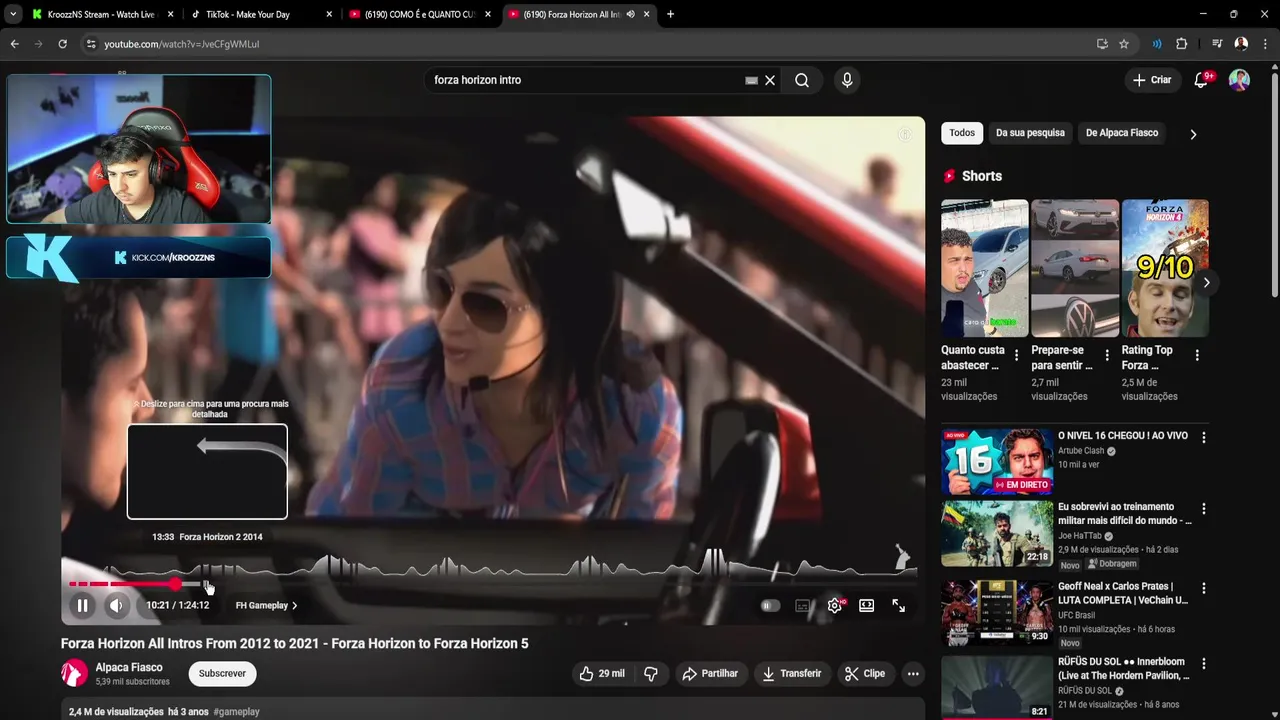The width and height of the screenshot is (1280, 720).
Task: Go back in browser history
Action: 15,44
